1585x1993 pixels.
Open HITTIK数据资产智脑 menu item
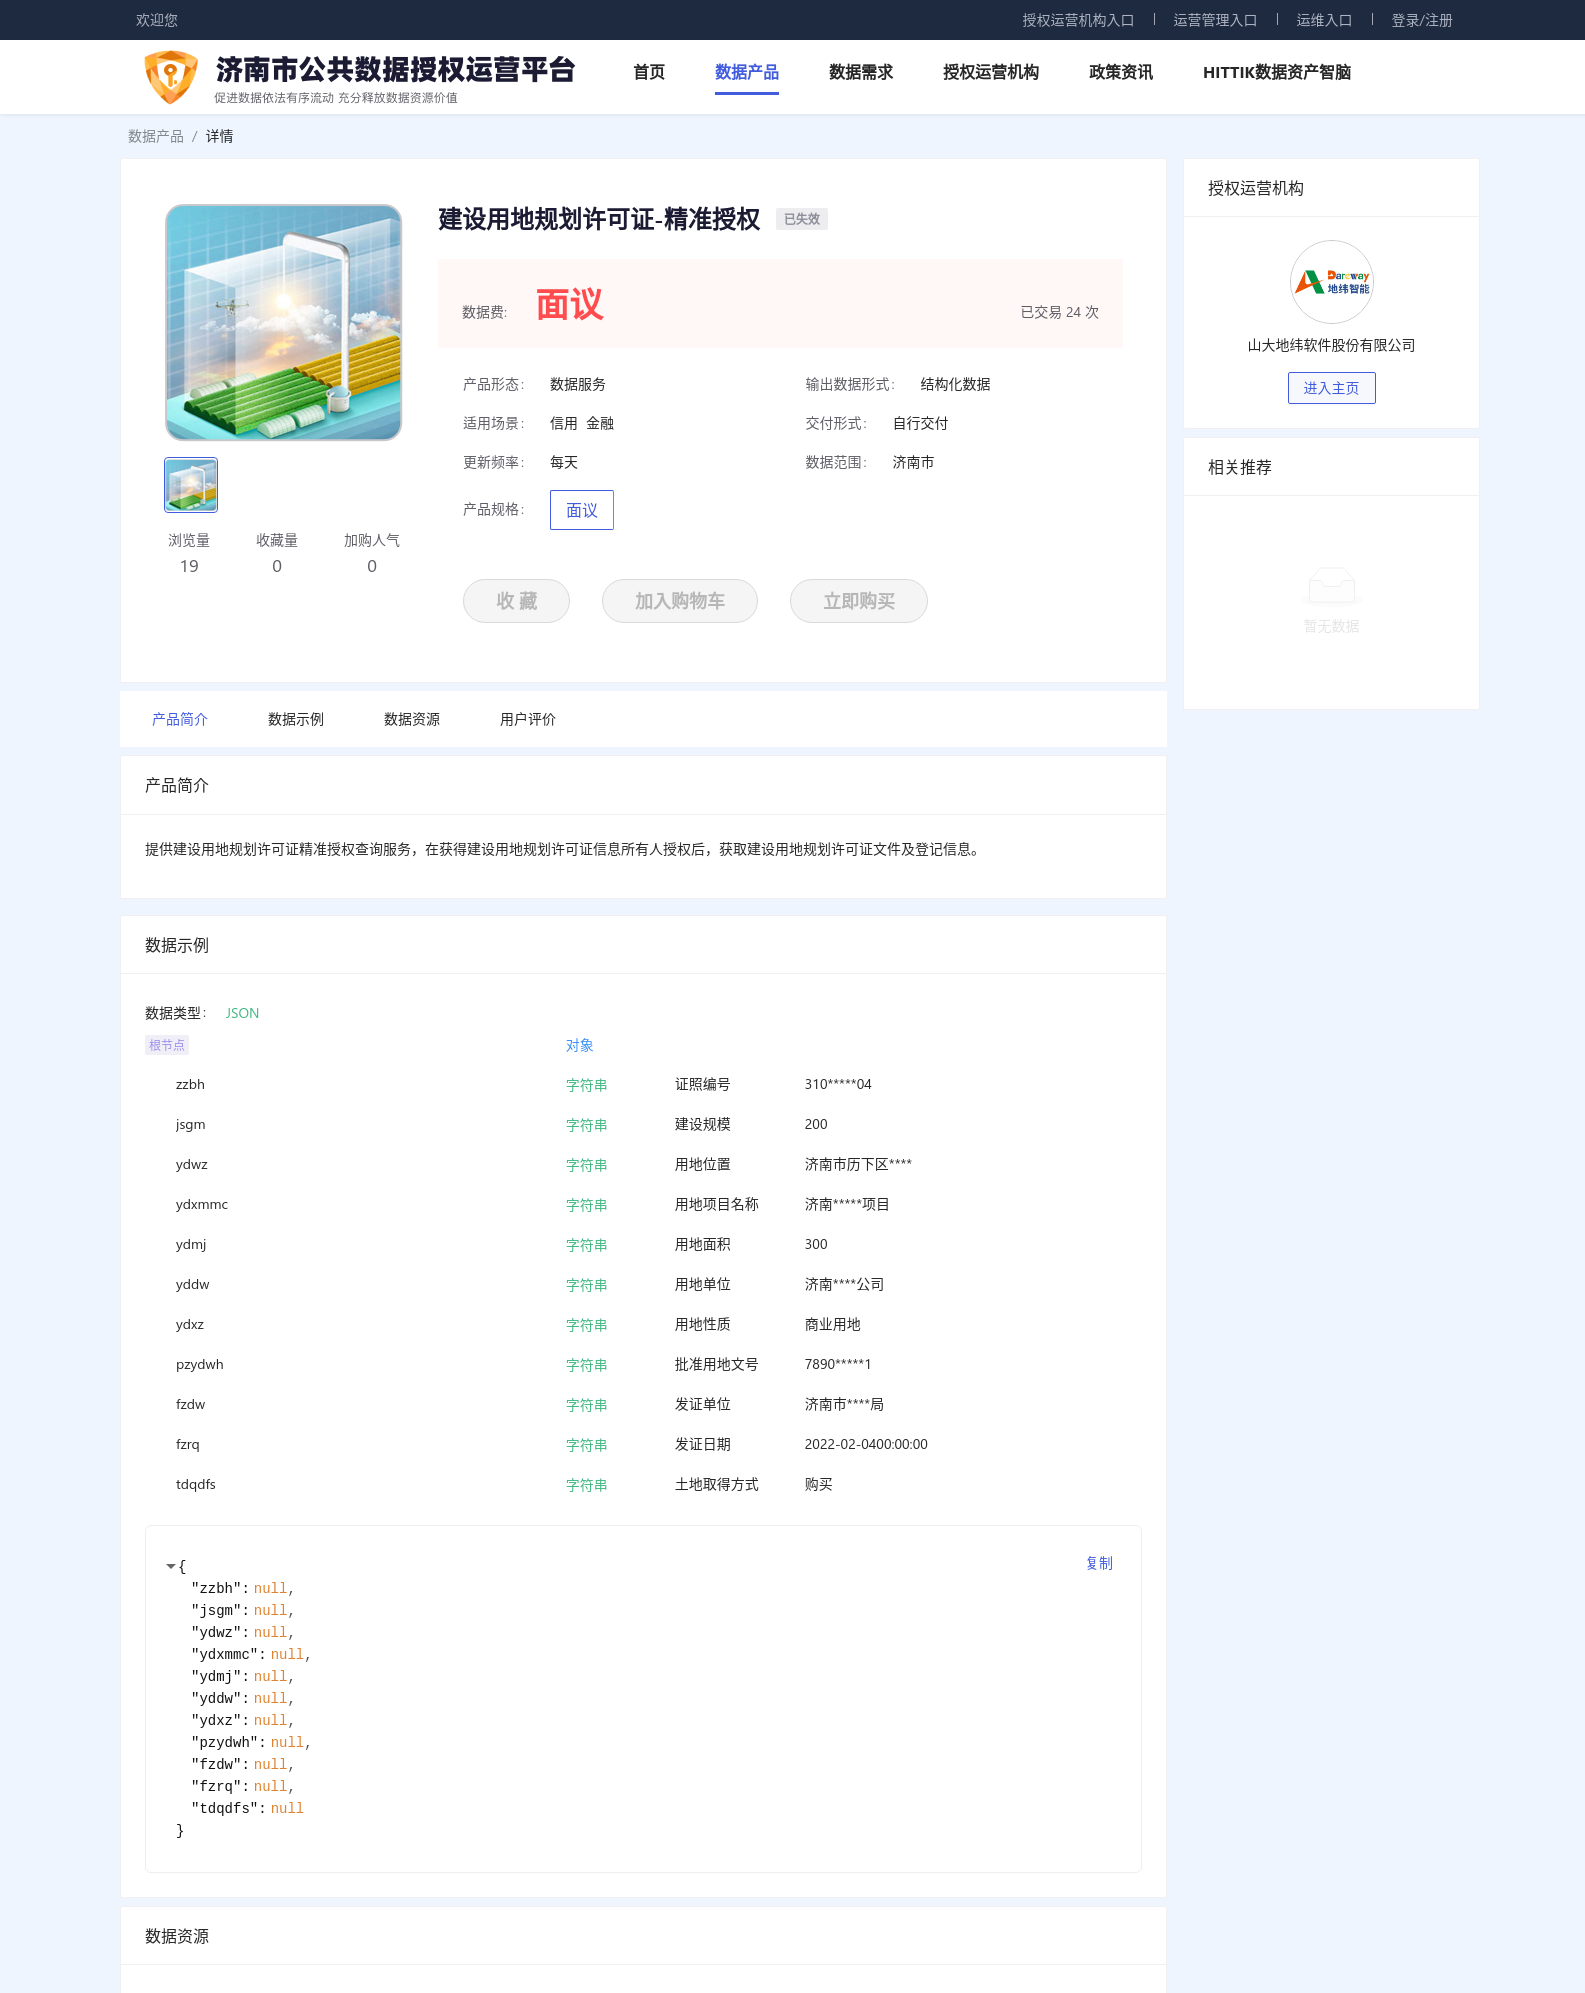1276,72
